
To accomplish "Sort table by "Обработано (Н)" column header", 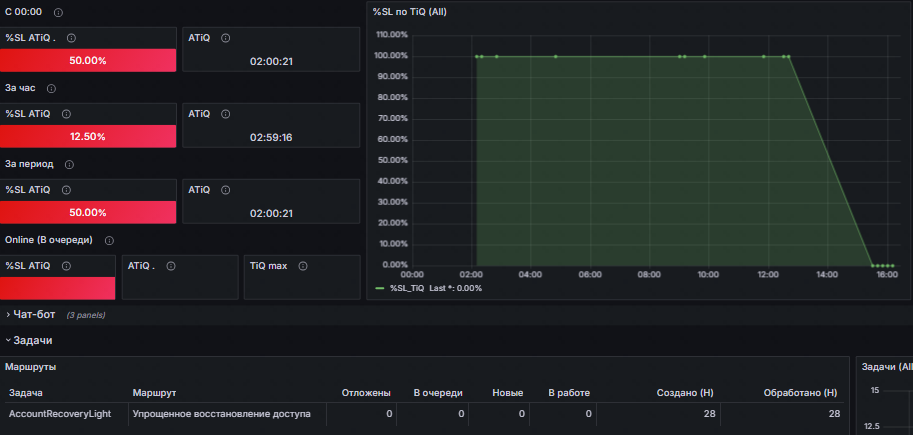I will tap(799, 393).
